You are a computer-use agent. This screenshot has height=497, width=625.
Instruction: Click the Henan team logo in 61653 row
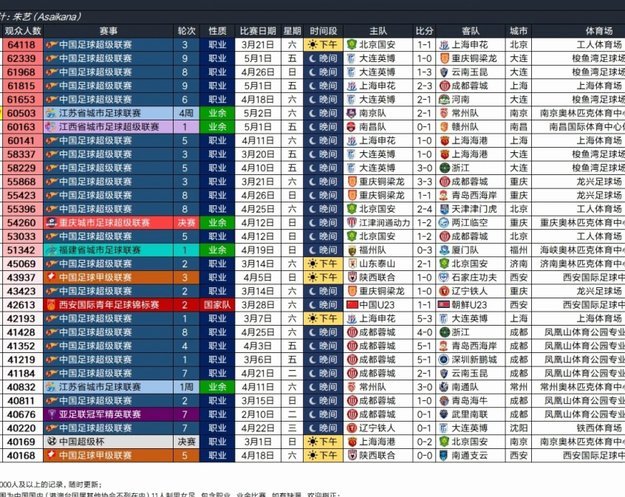pyautogui.click(x=444, y=99)
